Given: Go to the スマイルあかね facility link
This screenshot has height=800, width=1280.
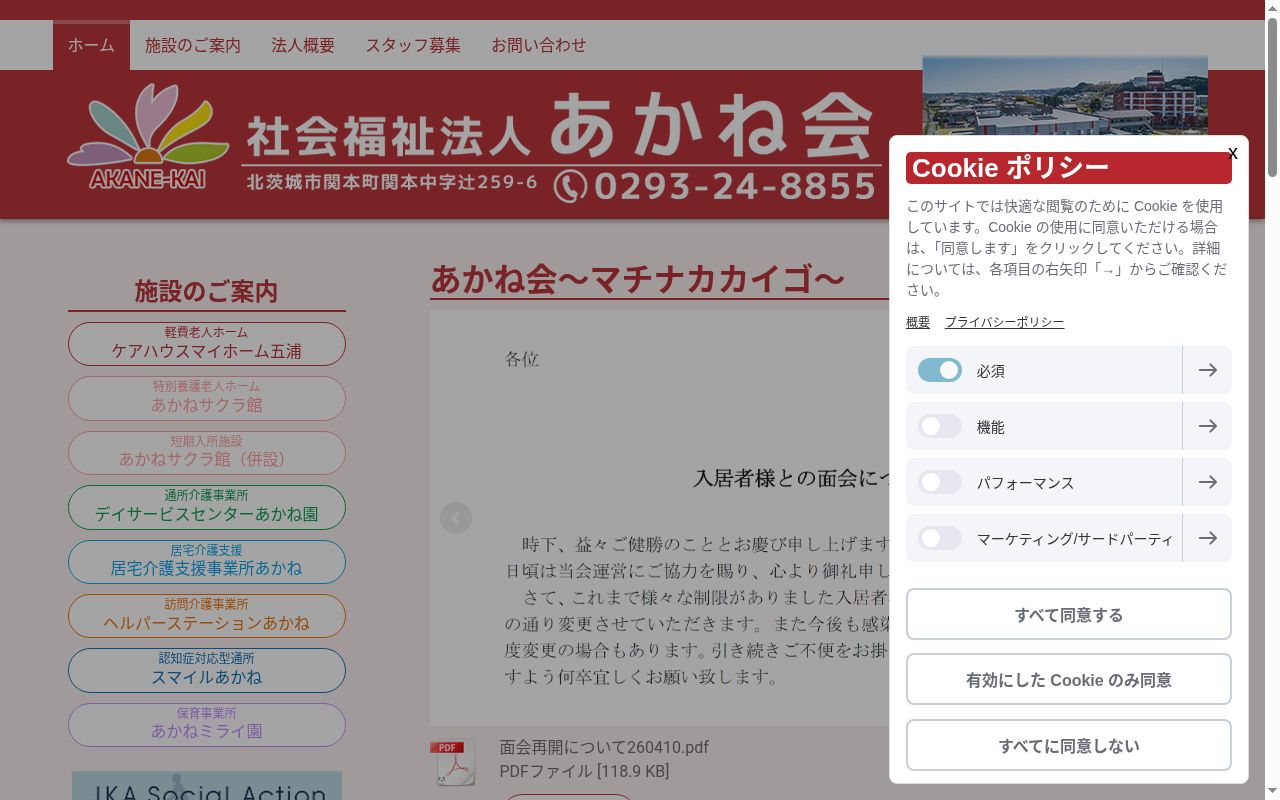Looking at the screenshot, I should [x=207, y=671].
